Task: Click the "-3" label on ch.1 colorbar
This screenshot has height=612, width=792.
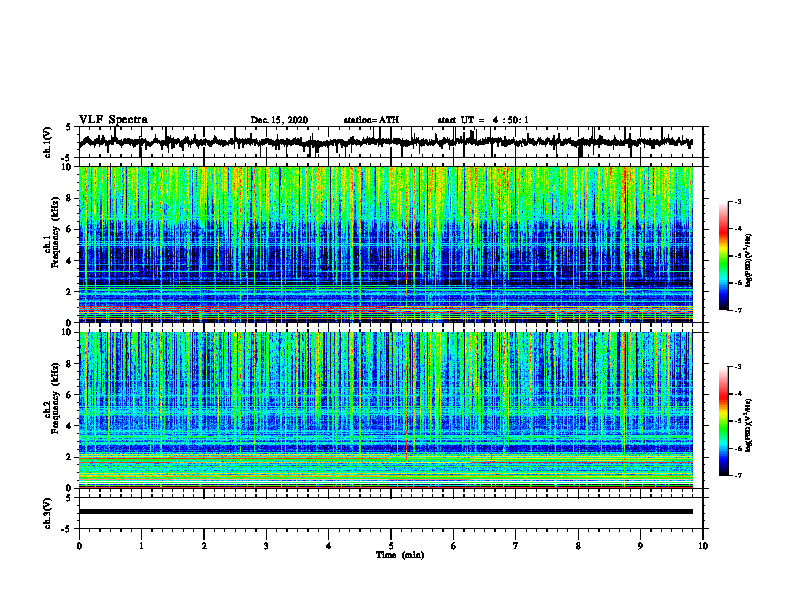Action: point(737,202)
